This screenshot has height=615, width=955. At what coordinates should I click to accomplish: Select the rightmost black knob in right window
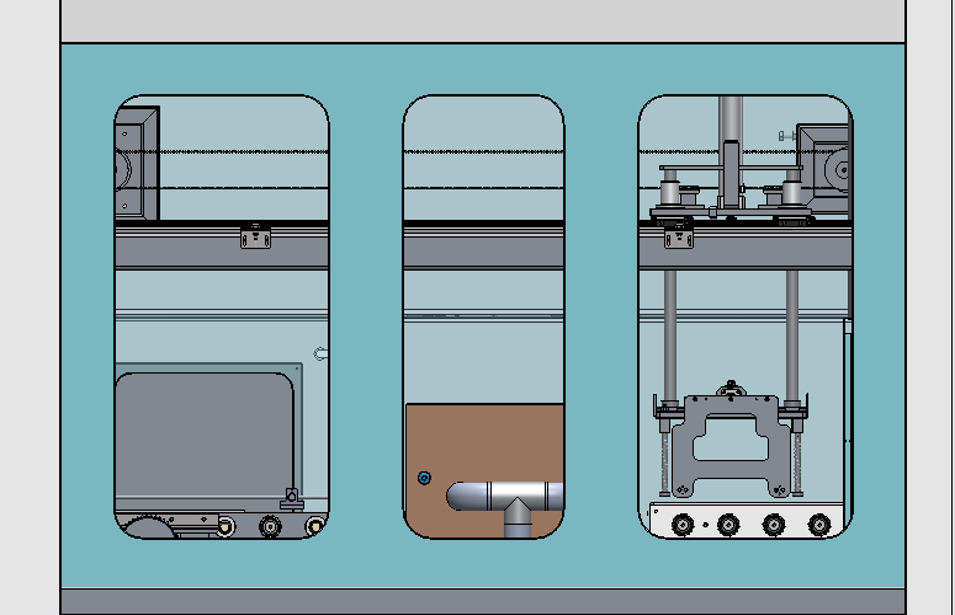point(819,524)
